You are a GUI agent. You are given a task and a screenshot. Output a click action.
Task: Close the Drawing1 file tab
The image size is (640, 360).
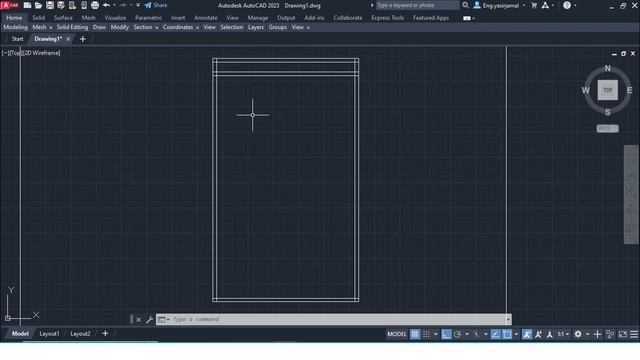point(68,39)
